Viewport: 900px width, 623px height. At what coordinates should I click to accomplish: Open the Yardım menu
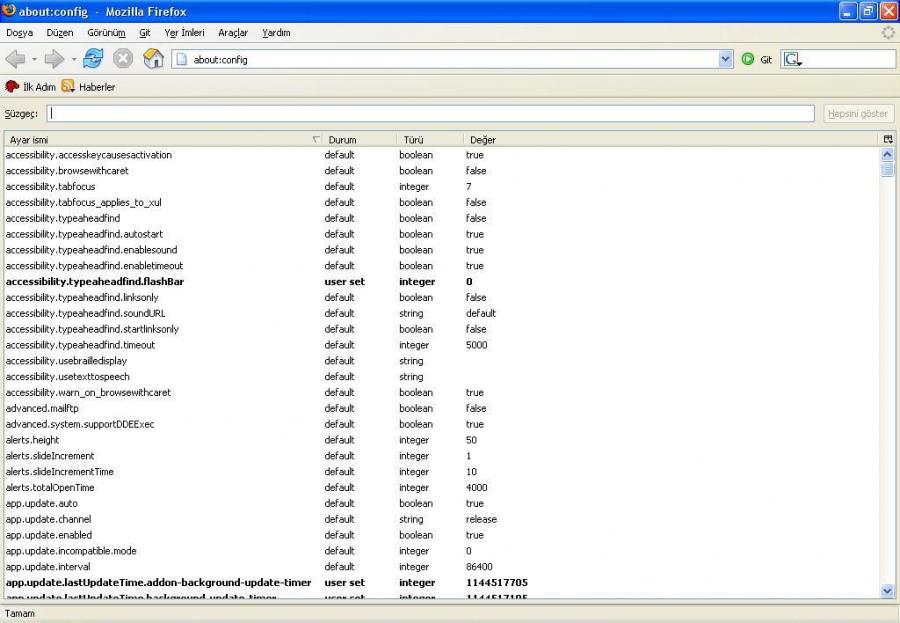(276, 33)
